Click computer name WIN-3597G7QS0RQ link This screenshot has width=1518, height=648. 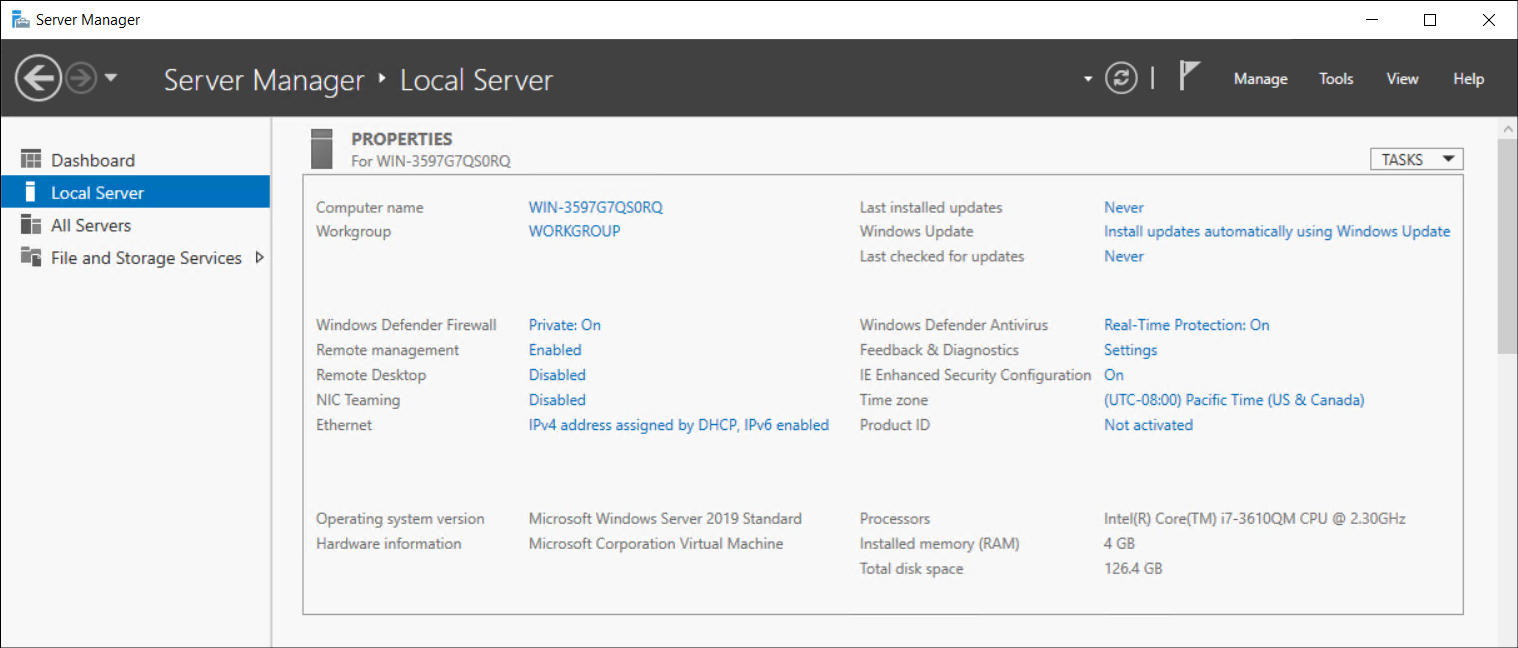[596, 207]
